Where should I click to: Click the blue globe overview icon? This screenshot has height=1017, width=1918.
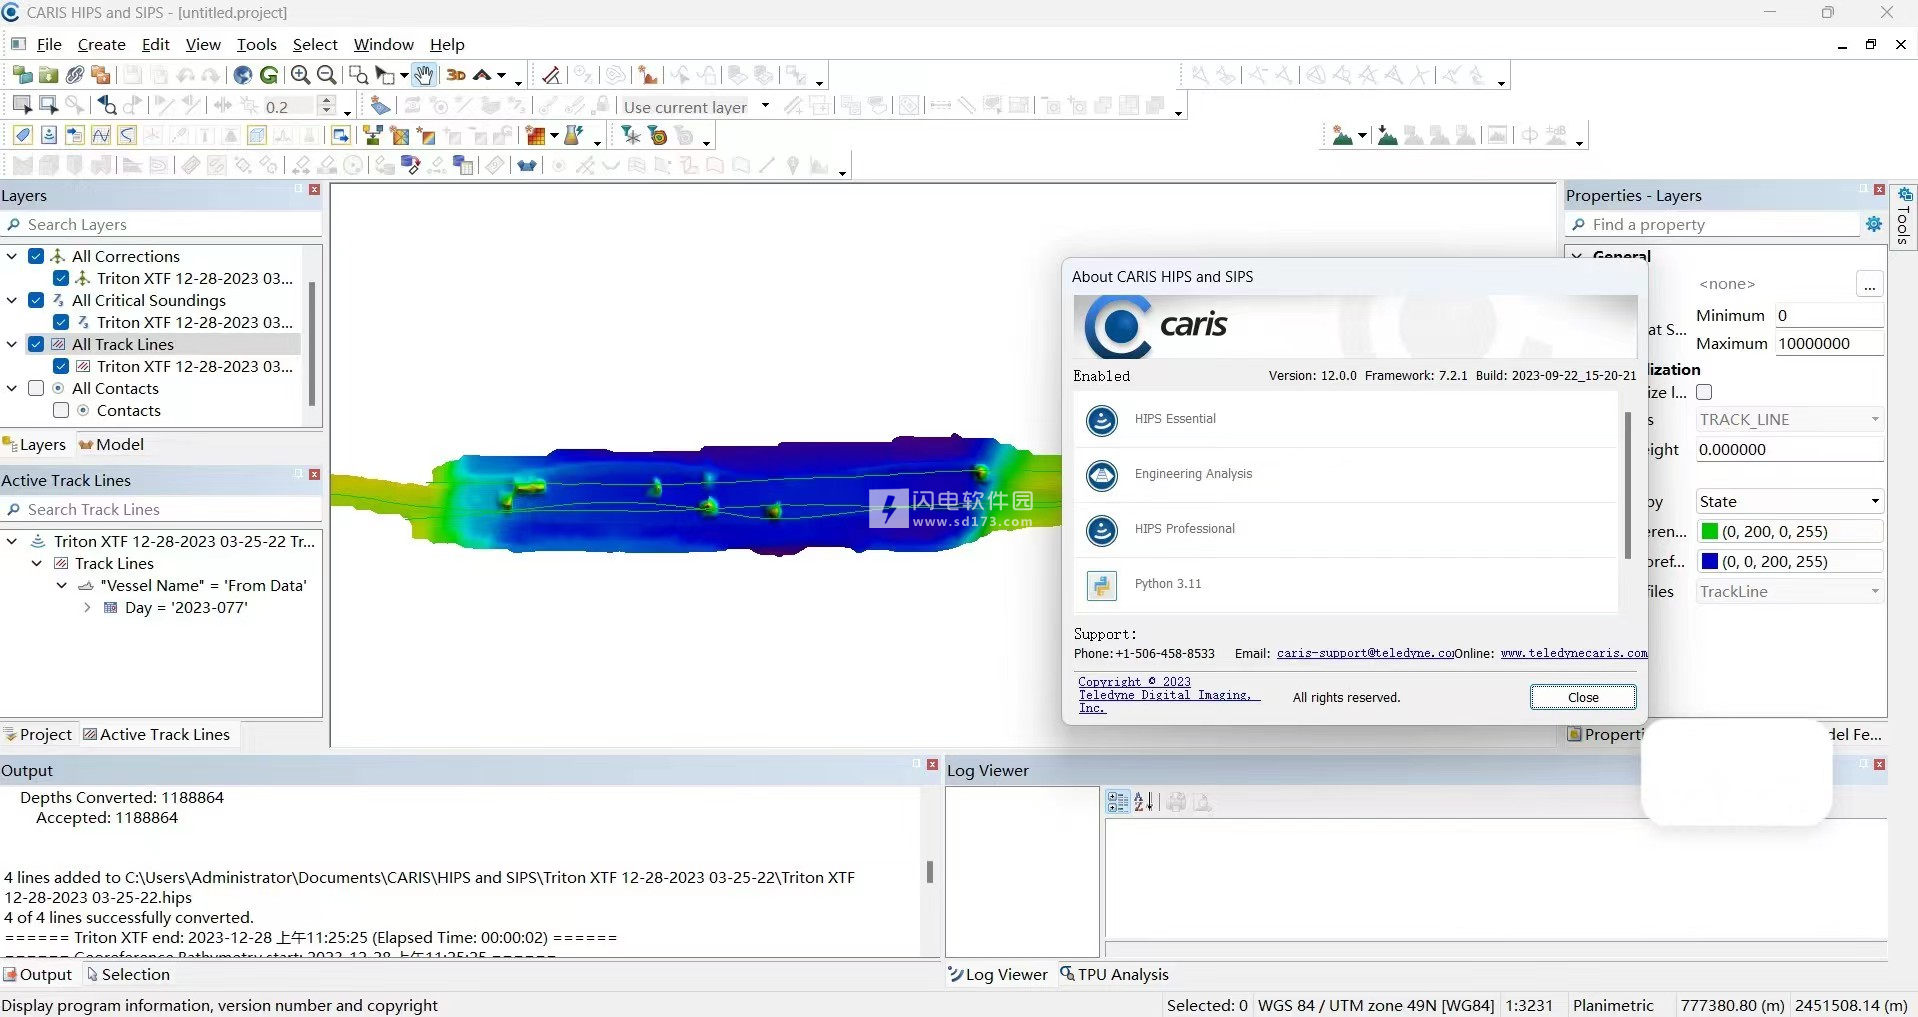243,75
